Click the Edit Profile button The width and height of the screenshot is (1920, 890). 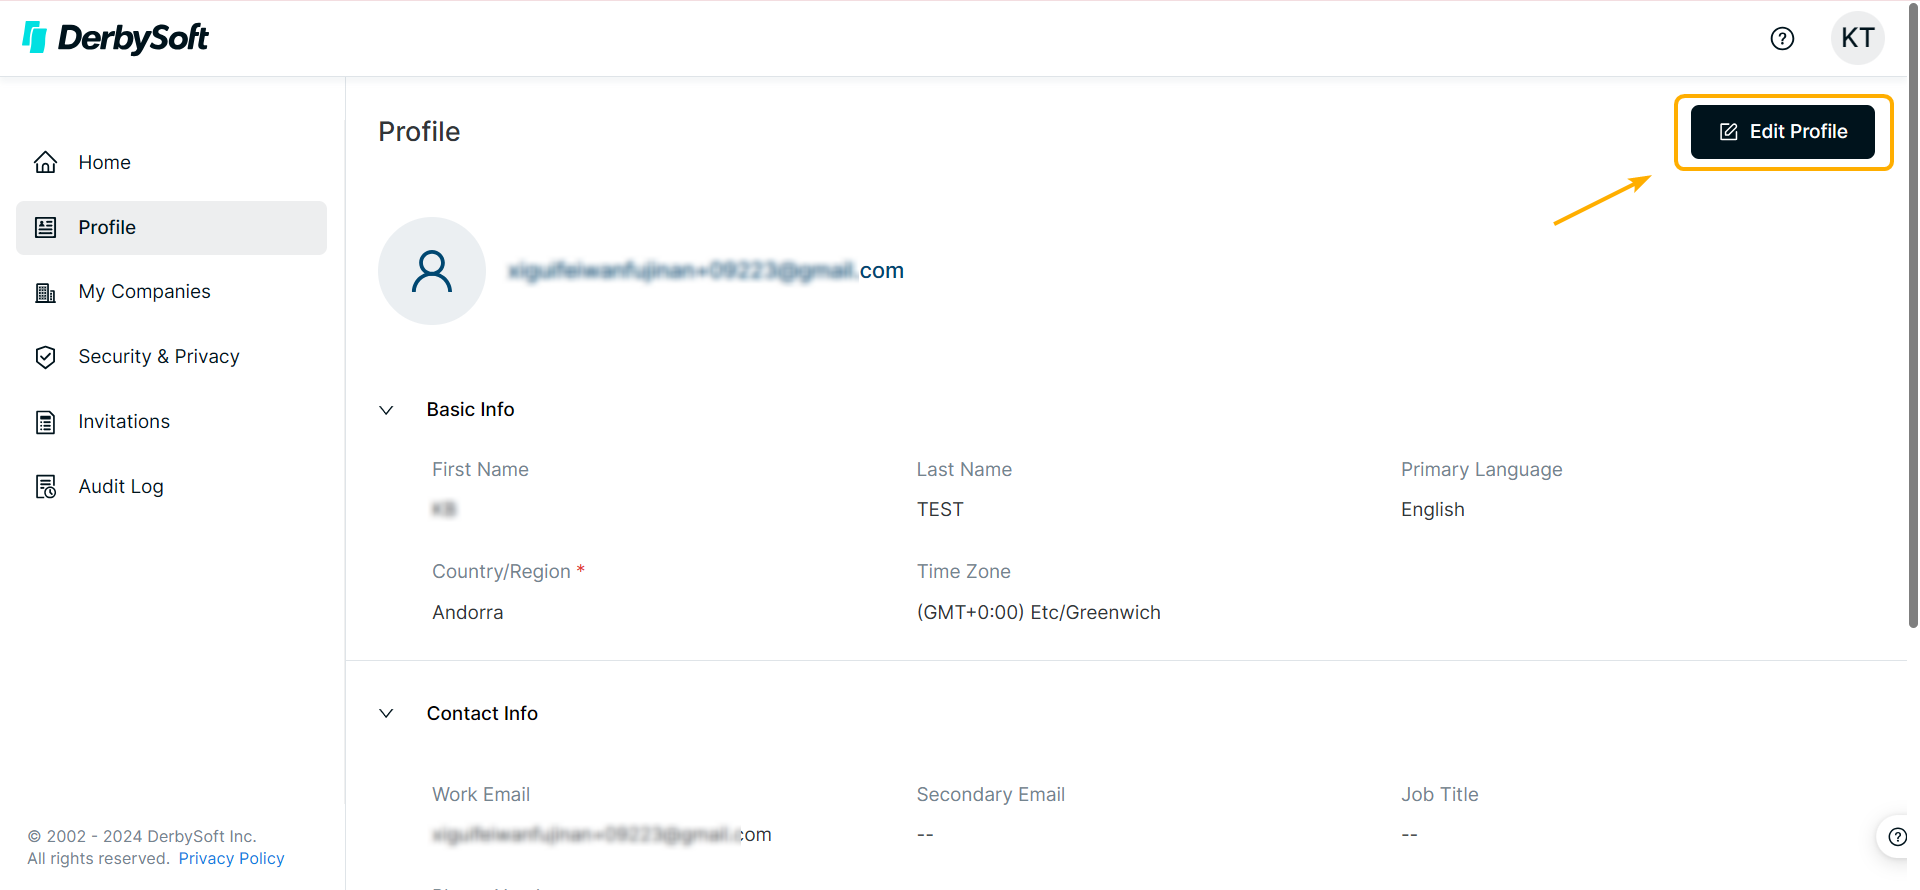(1782, 132)
